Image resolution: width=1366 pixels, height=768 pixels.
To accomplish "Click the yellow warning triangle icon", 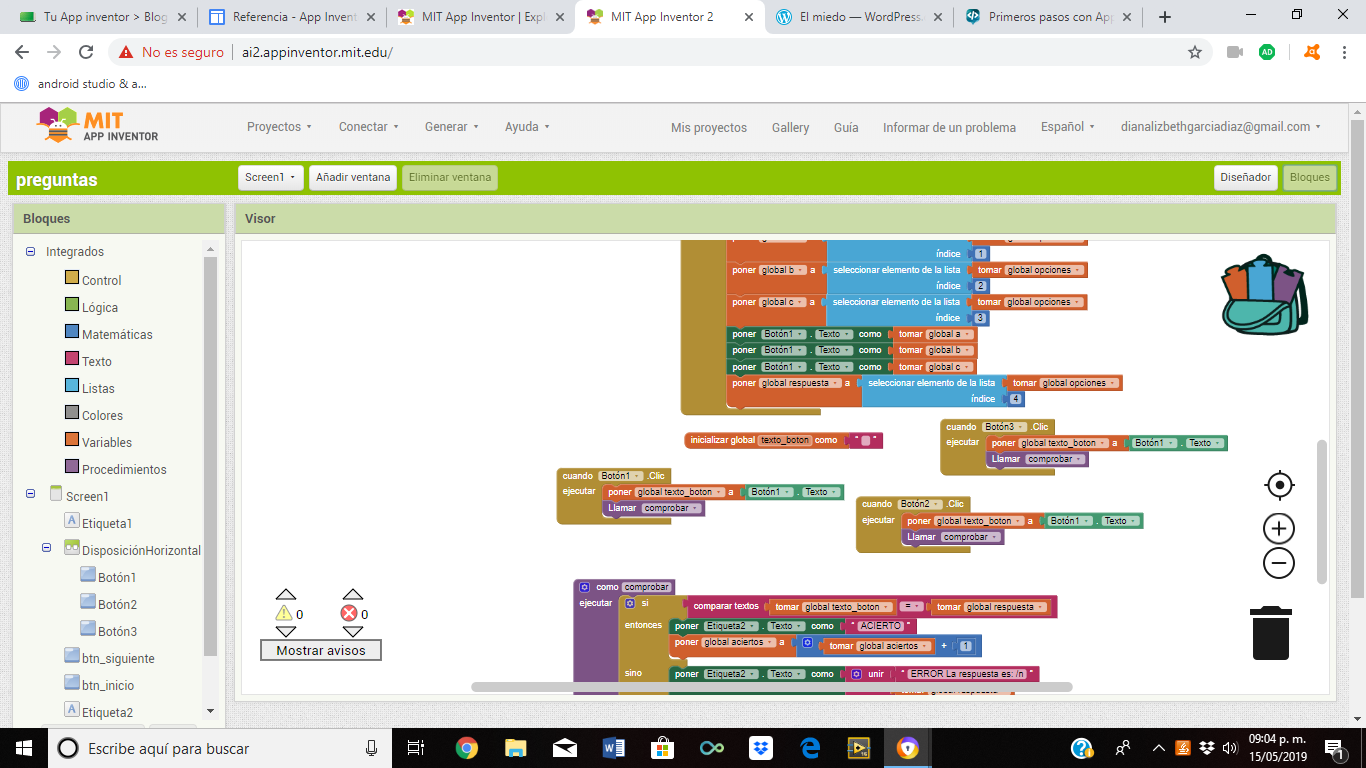I will coord(285,614).
